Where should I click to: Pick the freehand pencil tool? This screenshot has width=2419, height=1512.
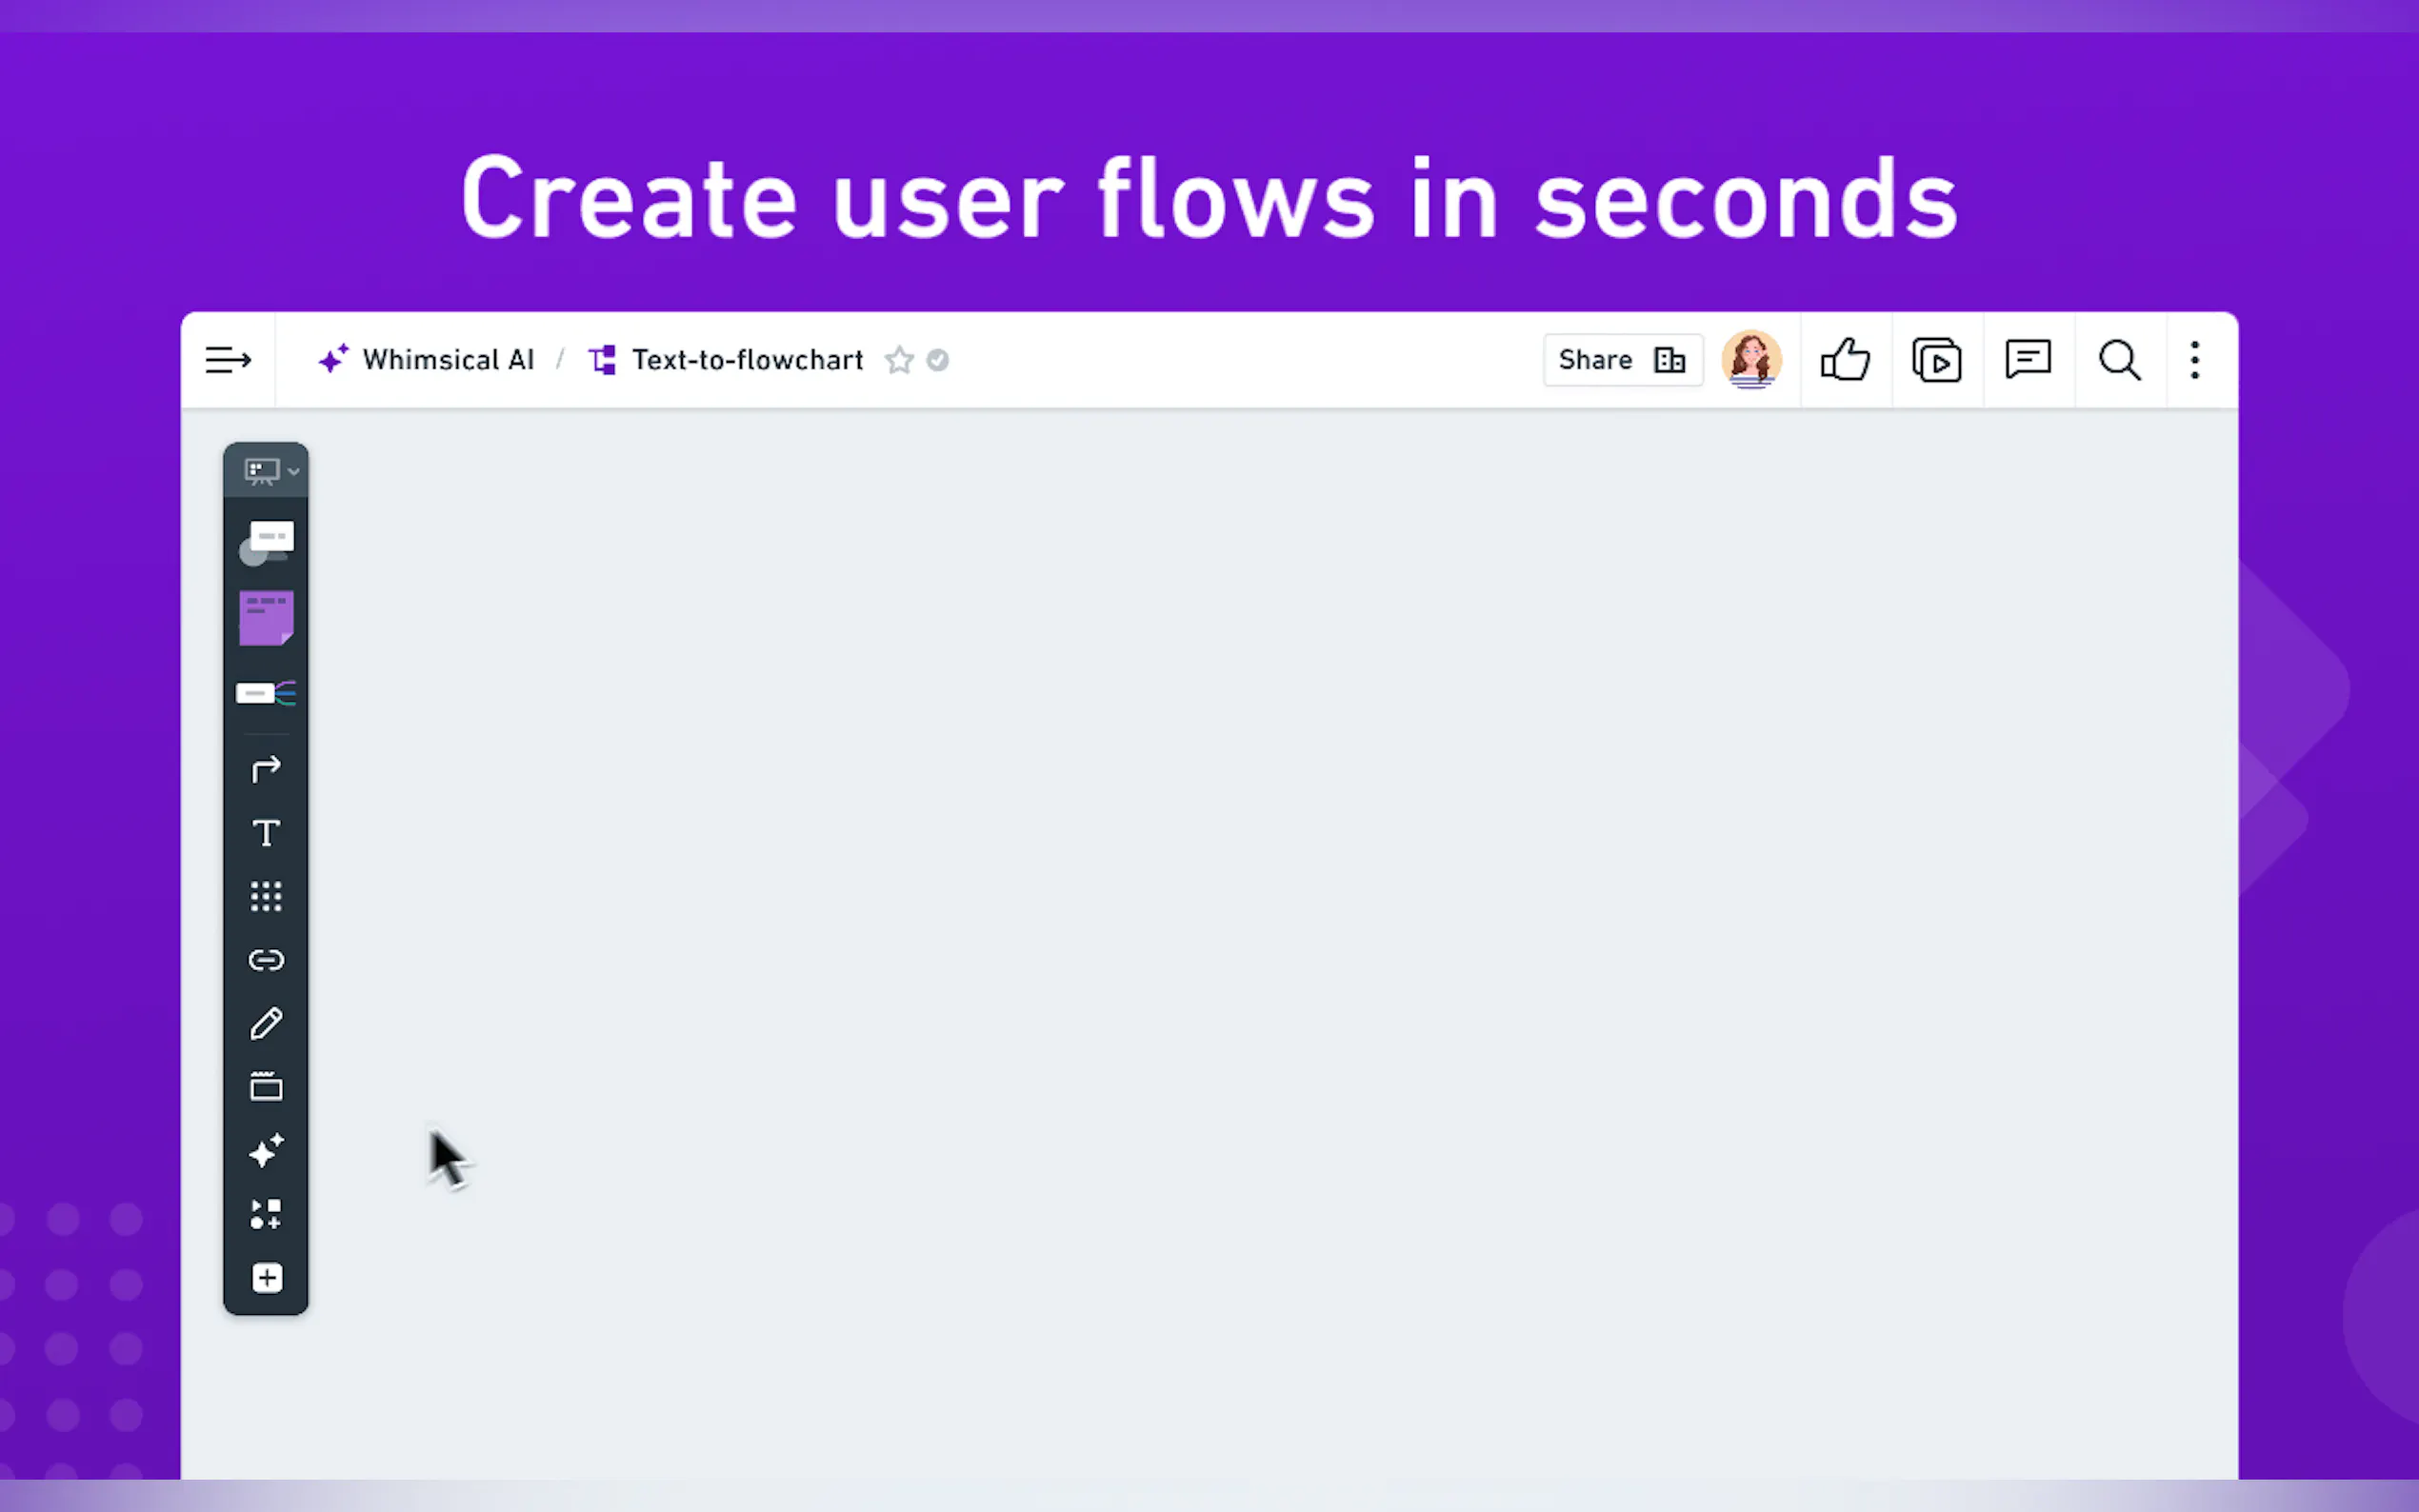(x=266, y=1024)
